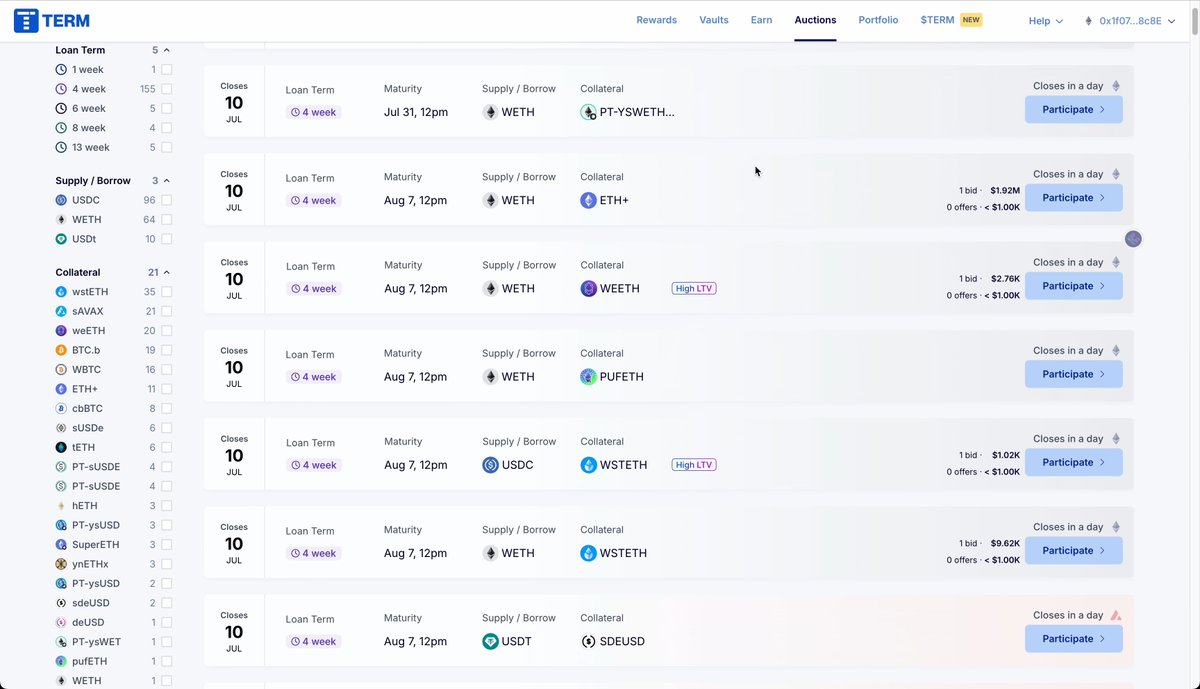Click the sAVAX filter token icon
Image resolution: width=1200 pixels, height=689 pixels.
pos(62,311)
